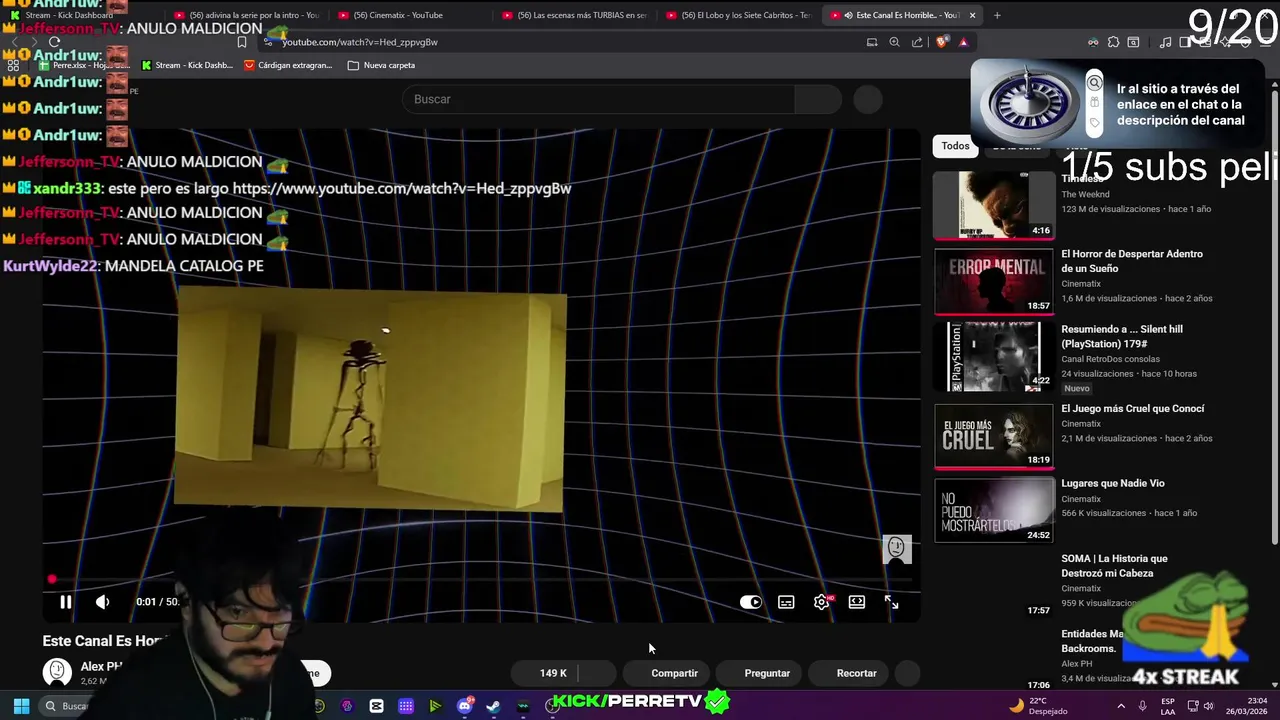Close the Este Canal Es Horrible tab

pos(971,15)
